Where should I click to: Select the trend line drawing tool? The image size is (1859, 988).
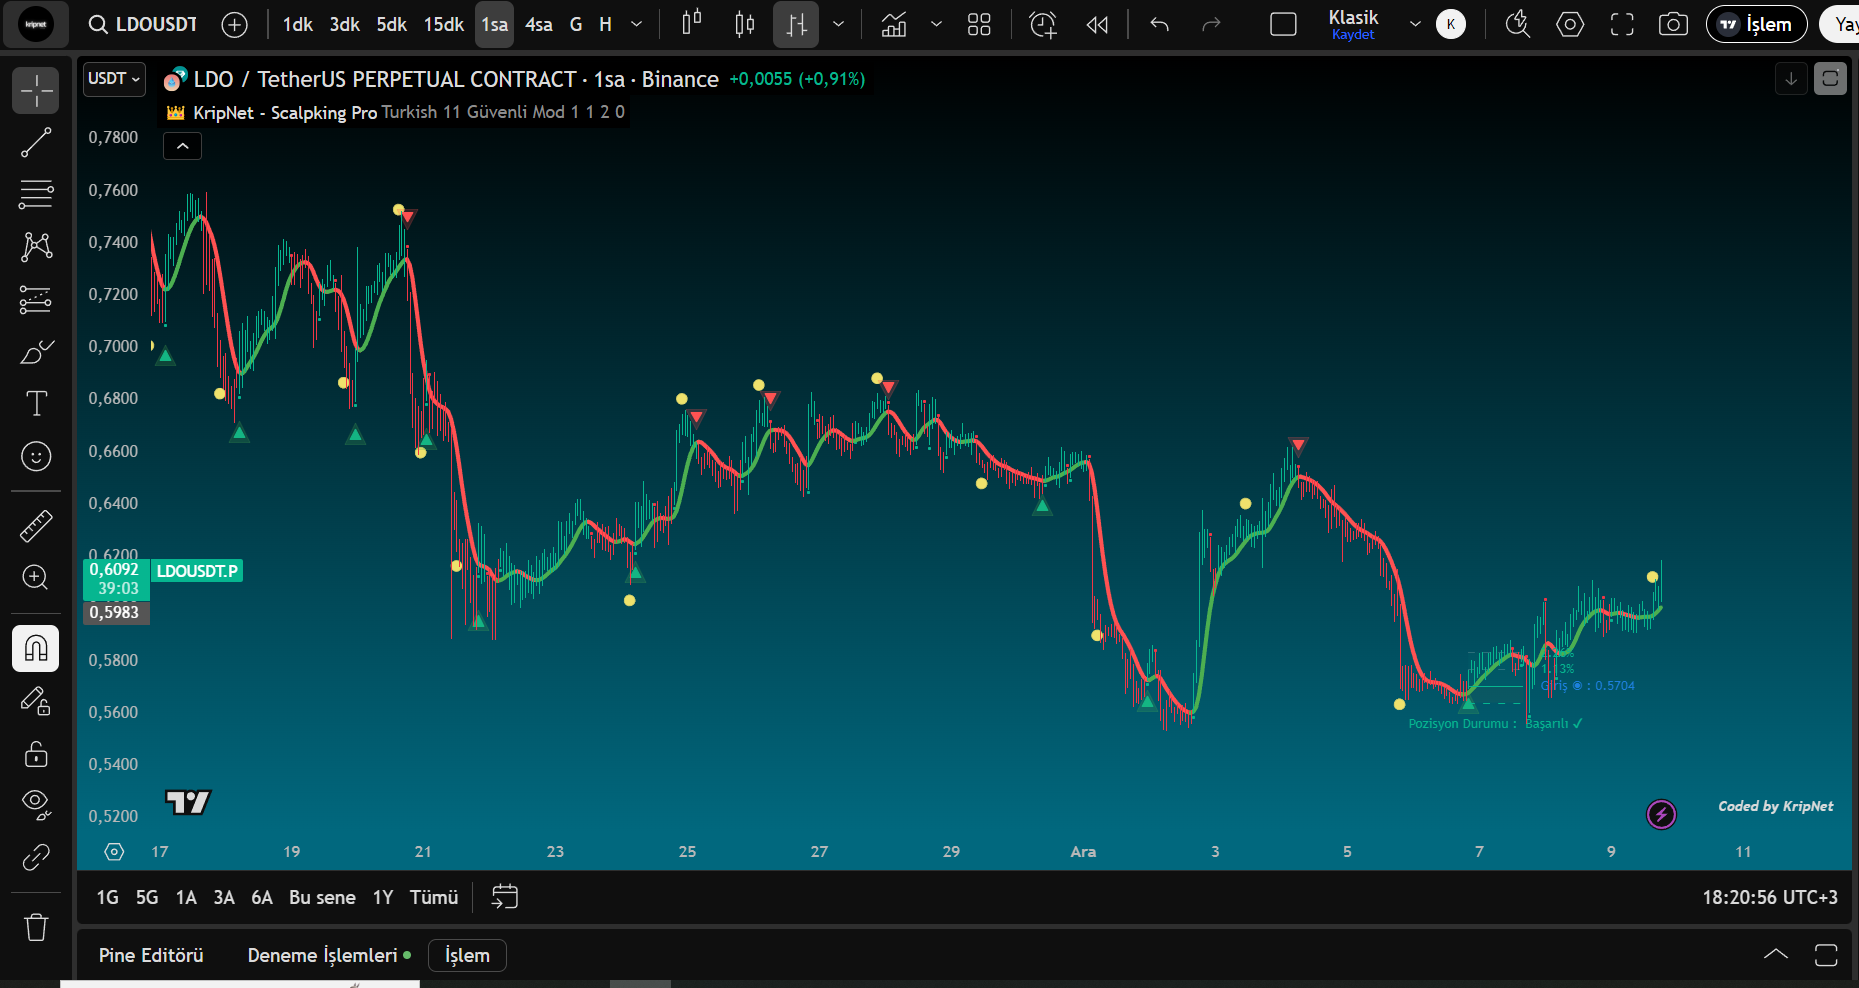pyautogui.click(x=36, y=143)
